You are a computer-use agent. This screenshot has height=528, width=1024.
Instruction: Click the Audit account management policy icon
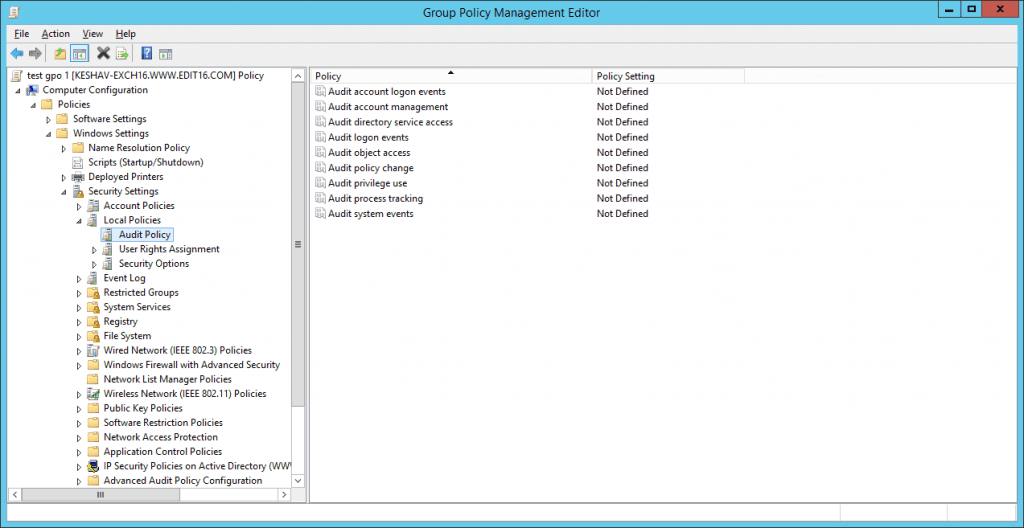(x=320, y=107)
